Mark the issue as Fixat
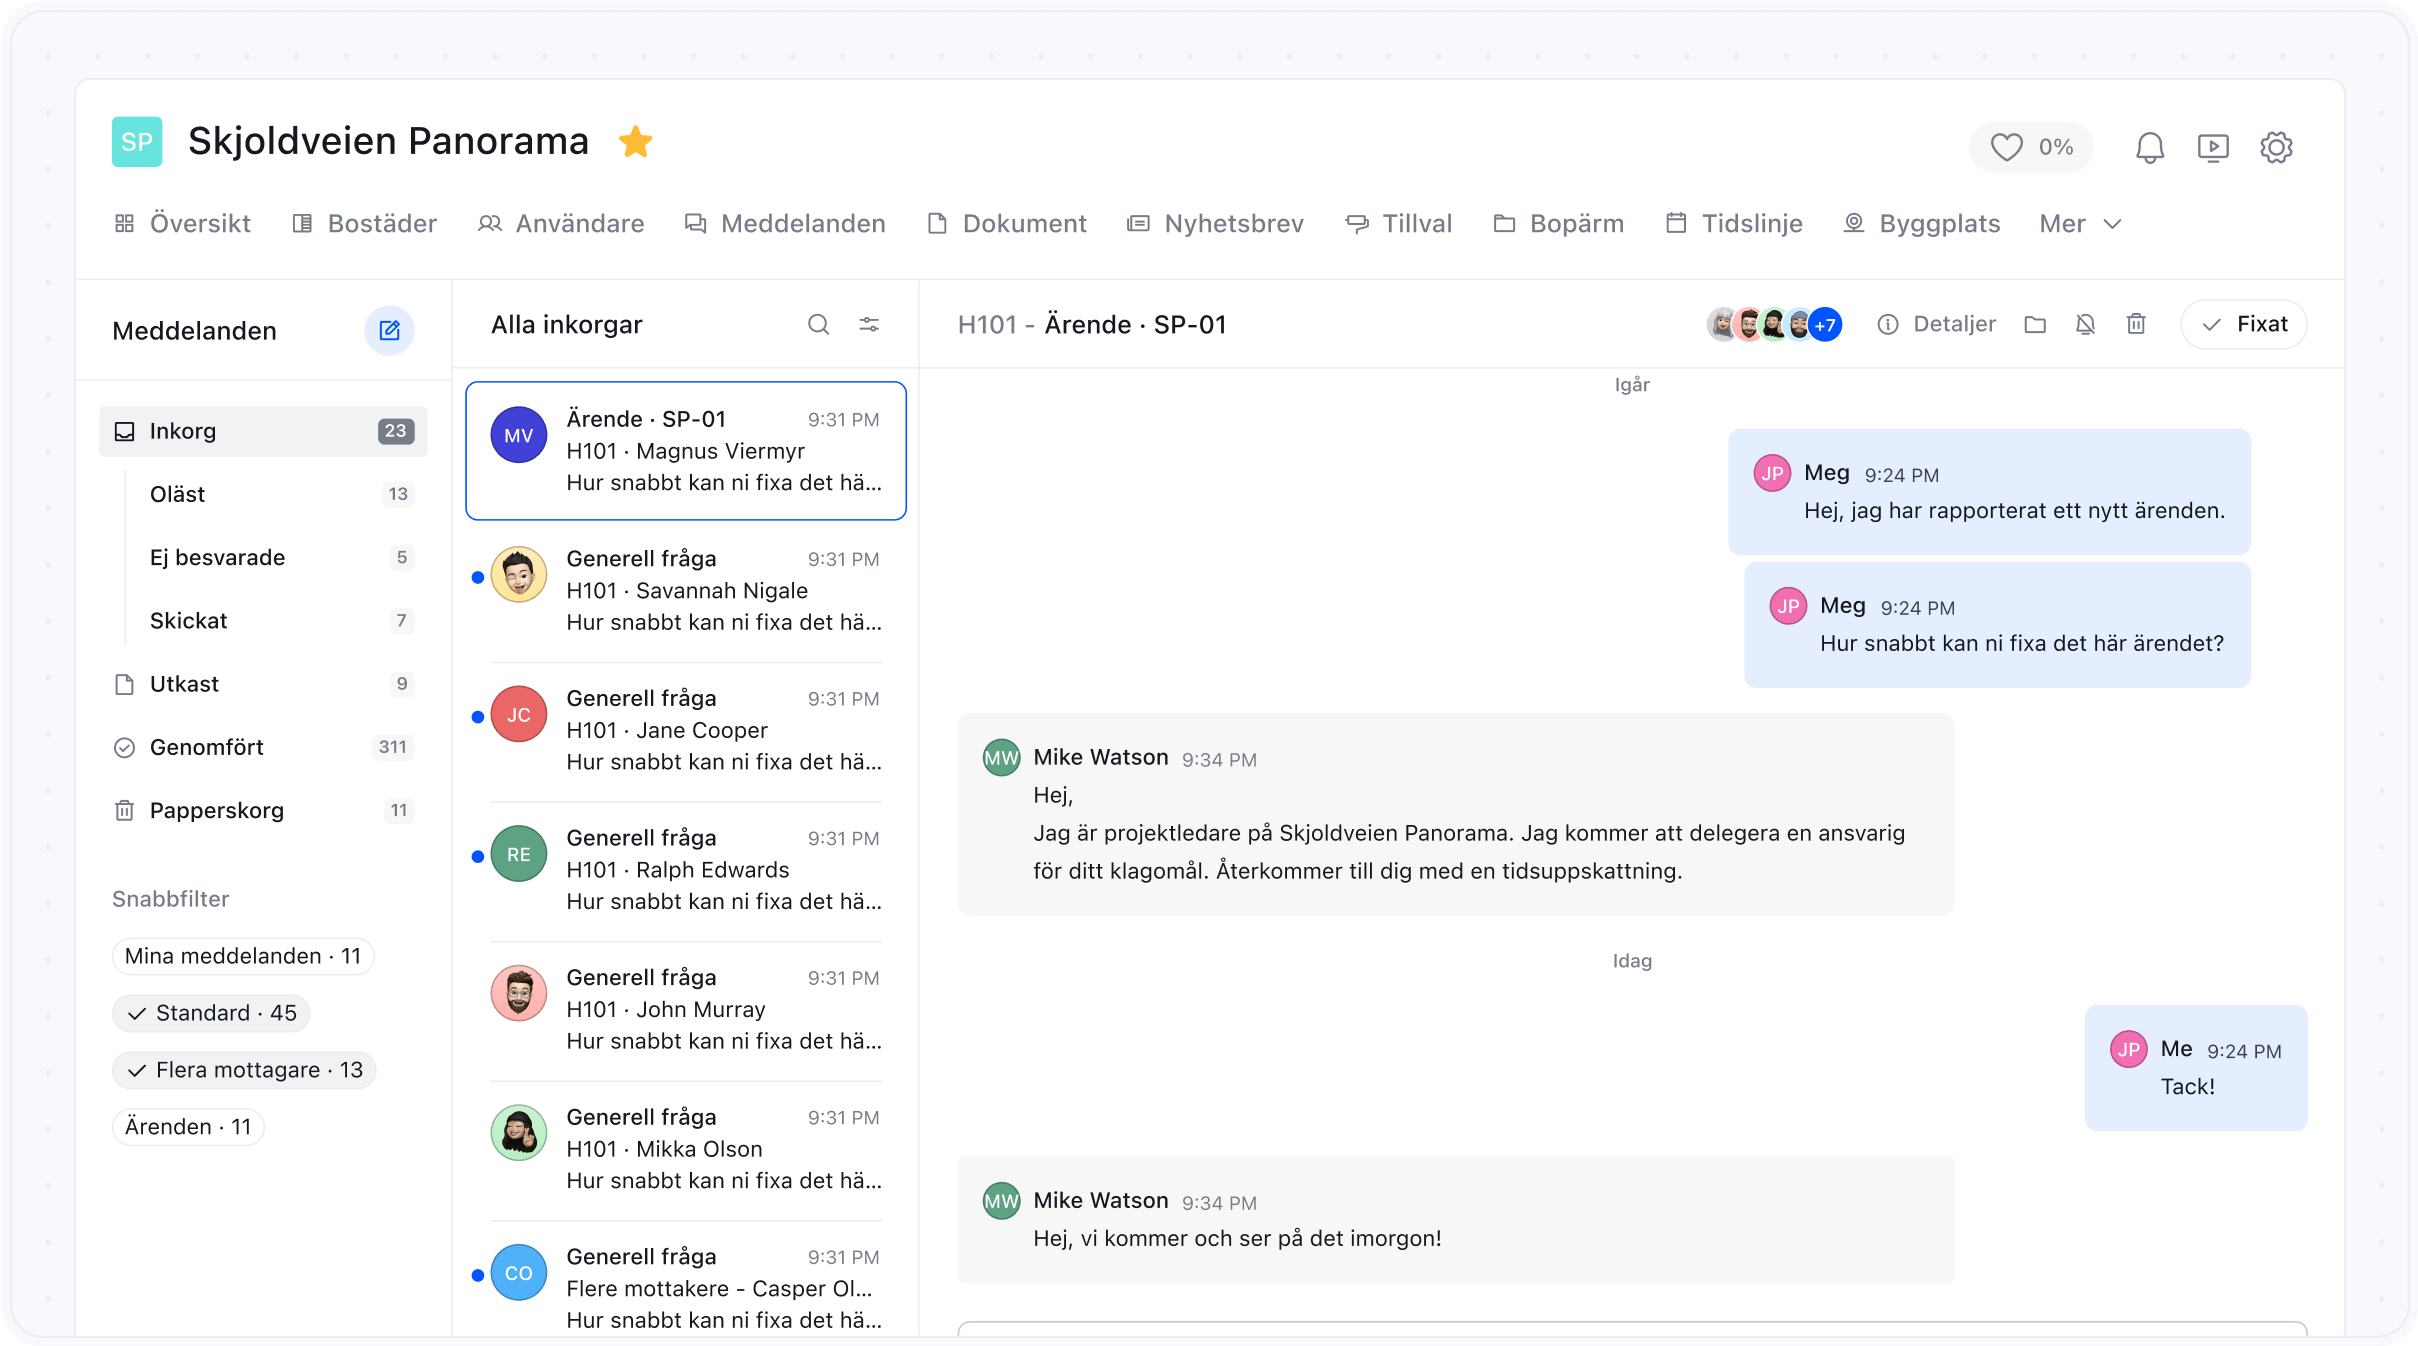 2244,324
